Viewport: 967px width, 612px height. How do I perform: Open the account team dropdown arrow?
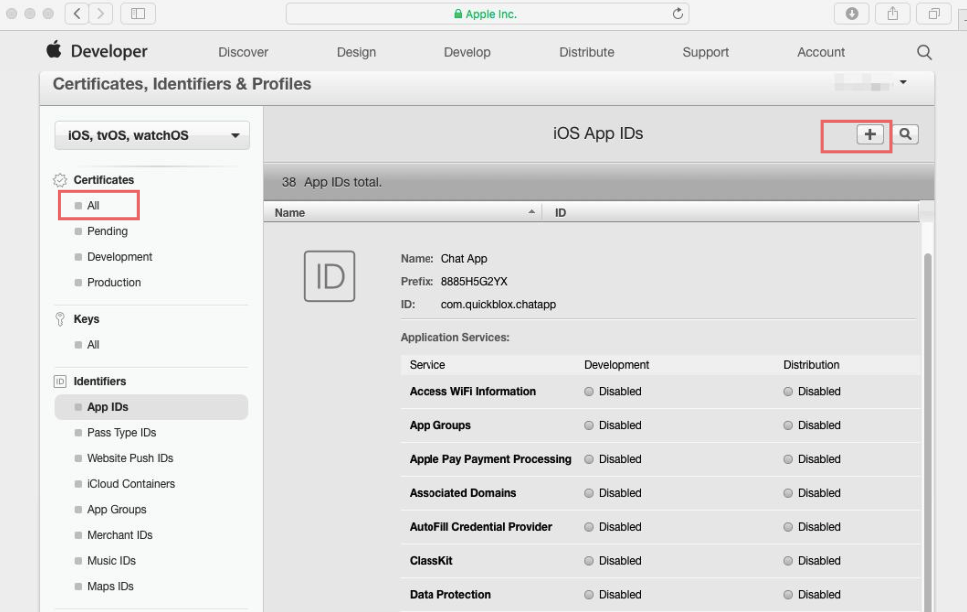[x=903, y=82]
